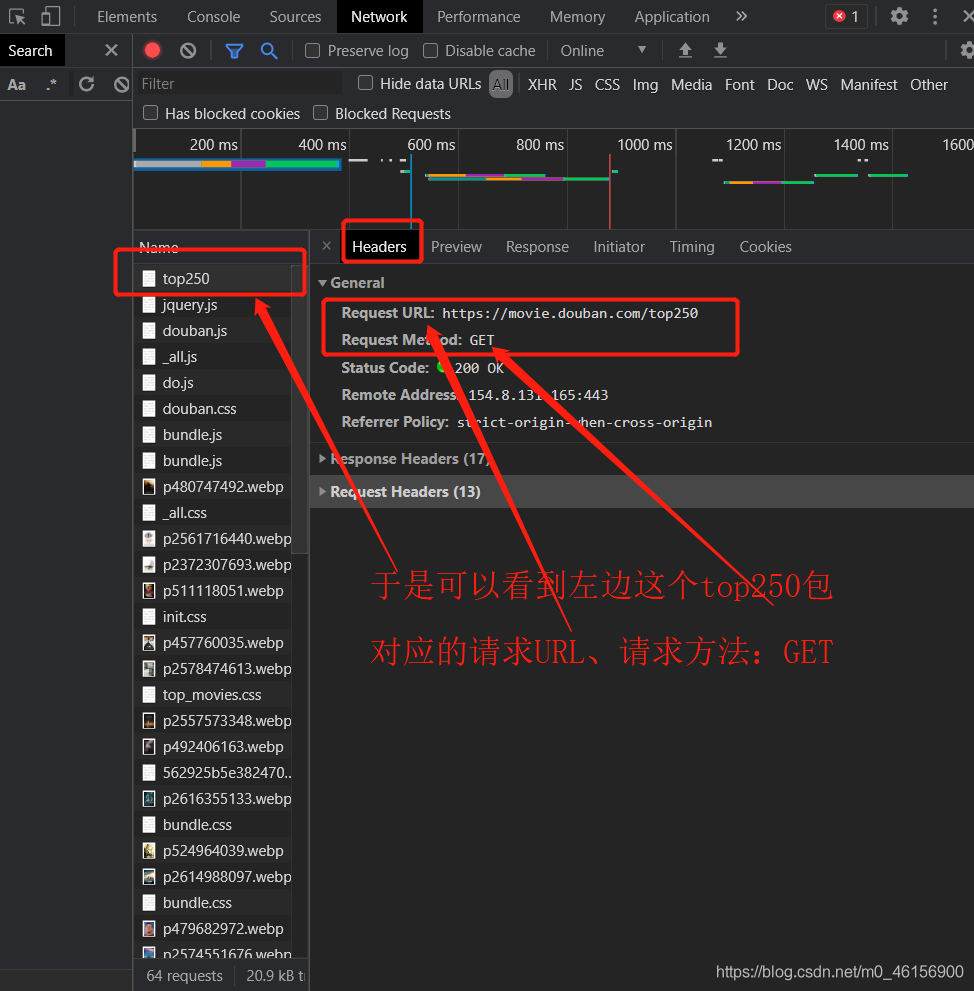The image size is (974, 991).
Task: Filter requests by XHR
Action: click(x=542, y=84)
